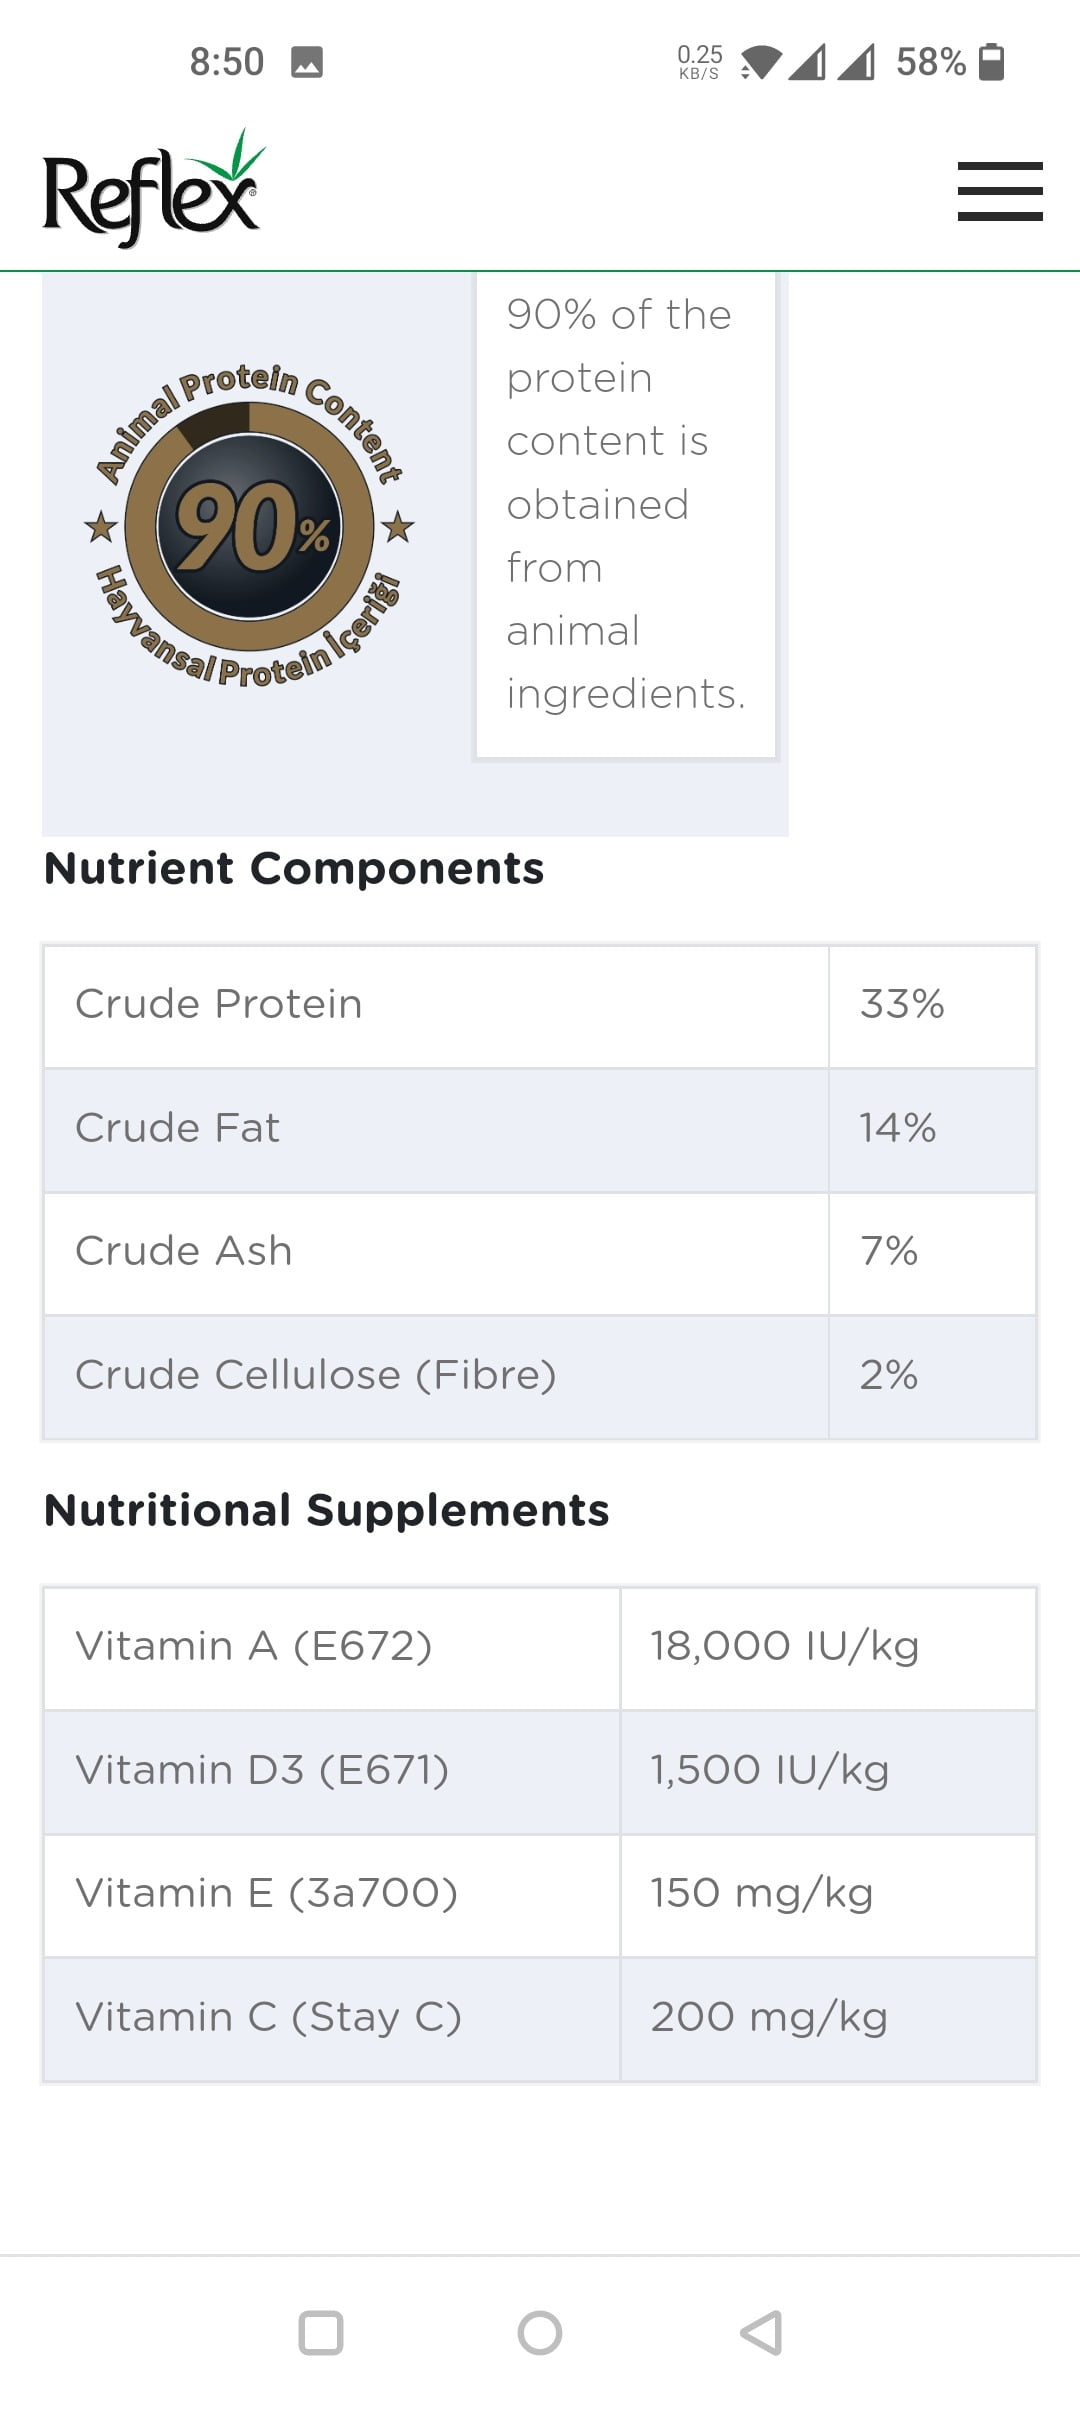The width and height of the screenshot is (1080, 2412).
Task: Tap the Nutrient Components heading
Action: click(294, 868)
